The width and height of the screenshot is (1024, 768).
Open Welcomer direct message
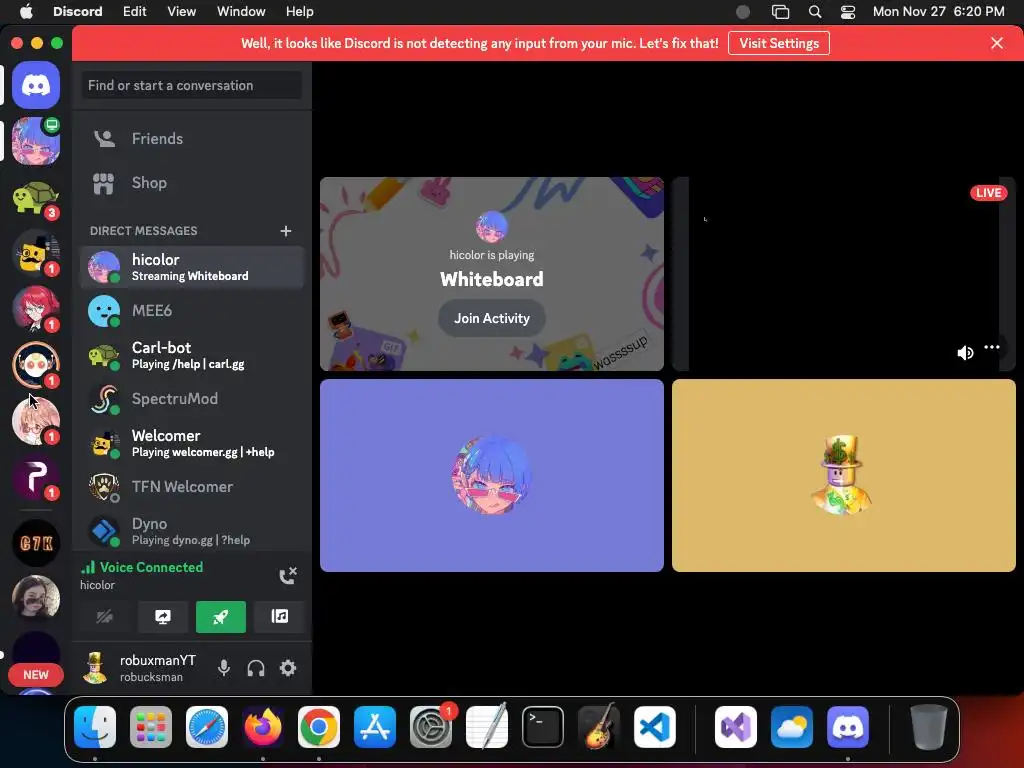[x=192, y=443]
